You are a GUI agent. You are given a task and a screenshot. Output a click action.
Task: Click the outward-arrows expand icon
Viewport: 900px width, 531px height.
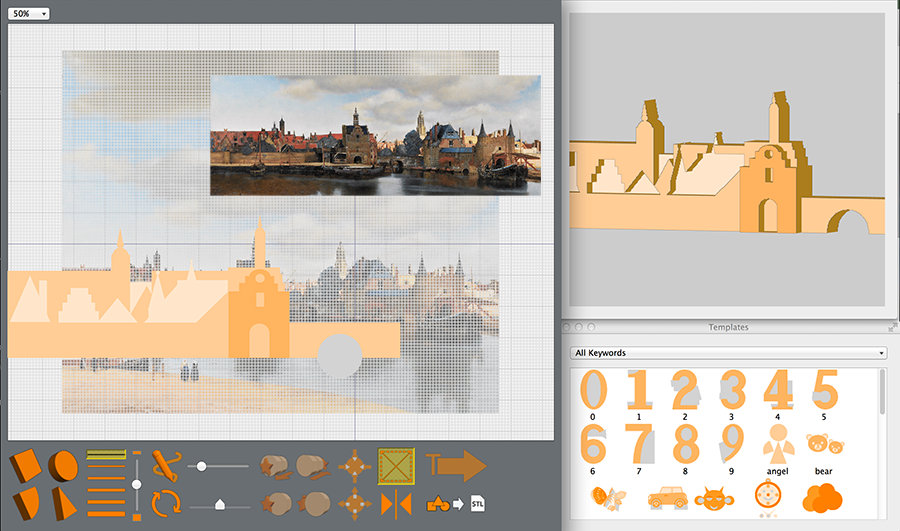click(355, 503)
